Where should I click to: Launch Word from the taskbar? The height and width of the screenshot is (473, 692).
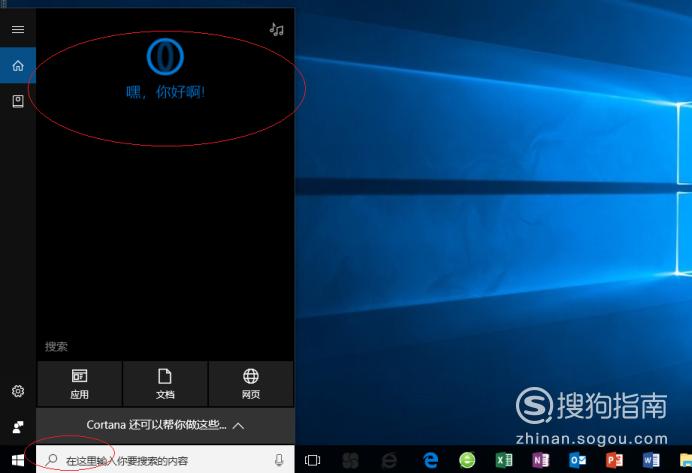(x=651, y=460)
